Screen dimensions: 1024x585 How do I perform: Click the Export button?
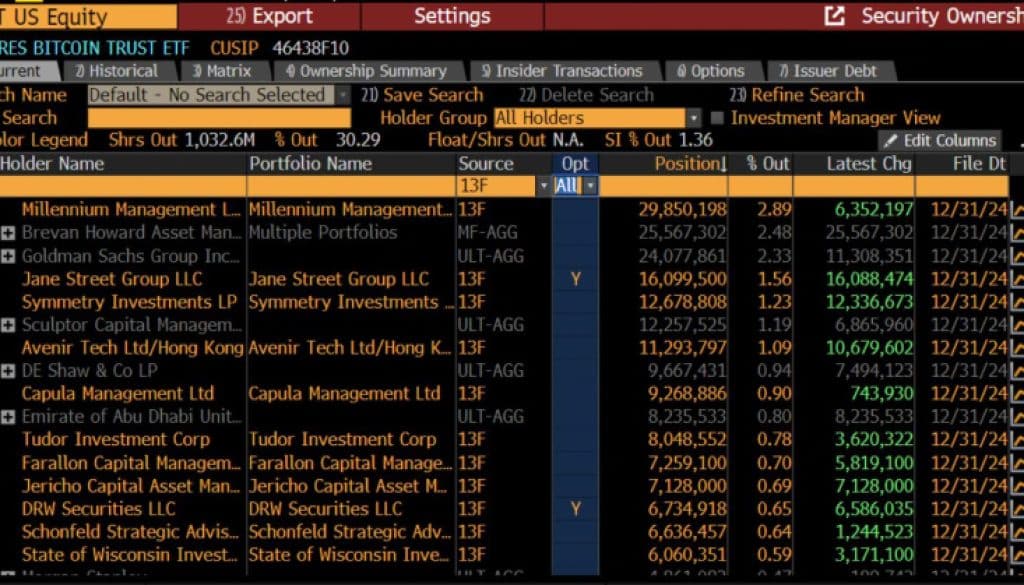click(270, 16)
